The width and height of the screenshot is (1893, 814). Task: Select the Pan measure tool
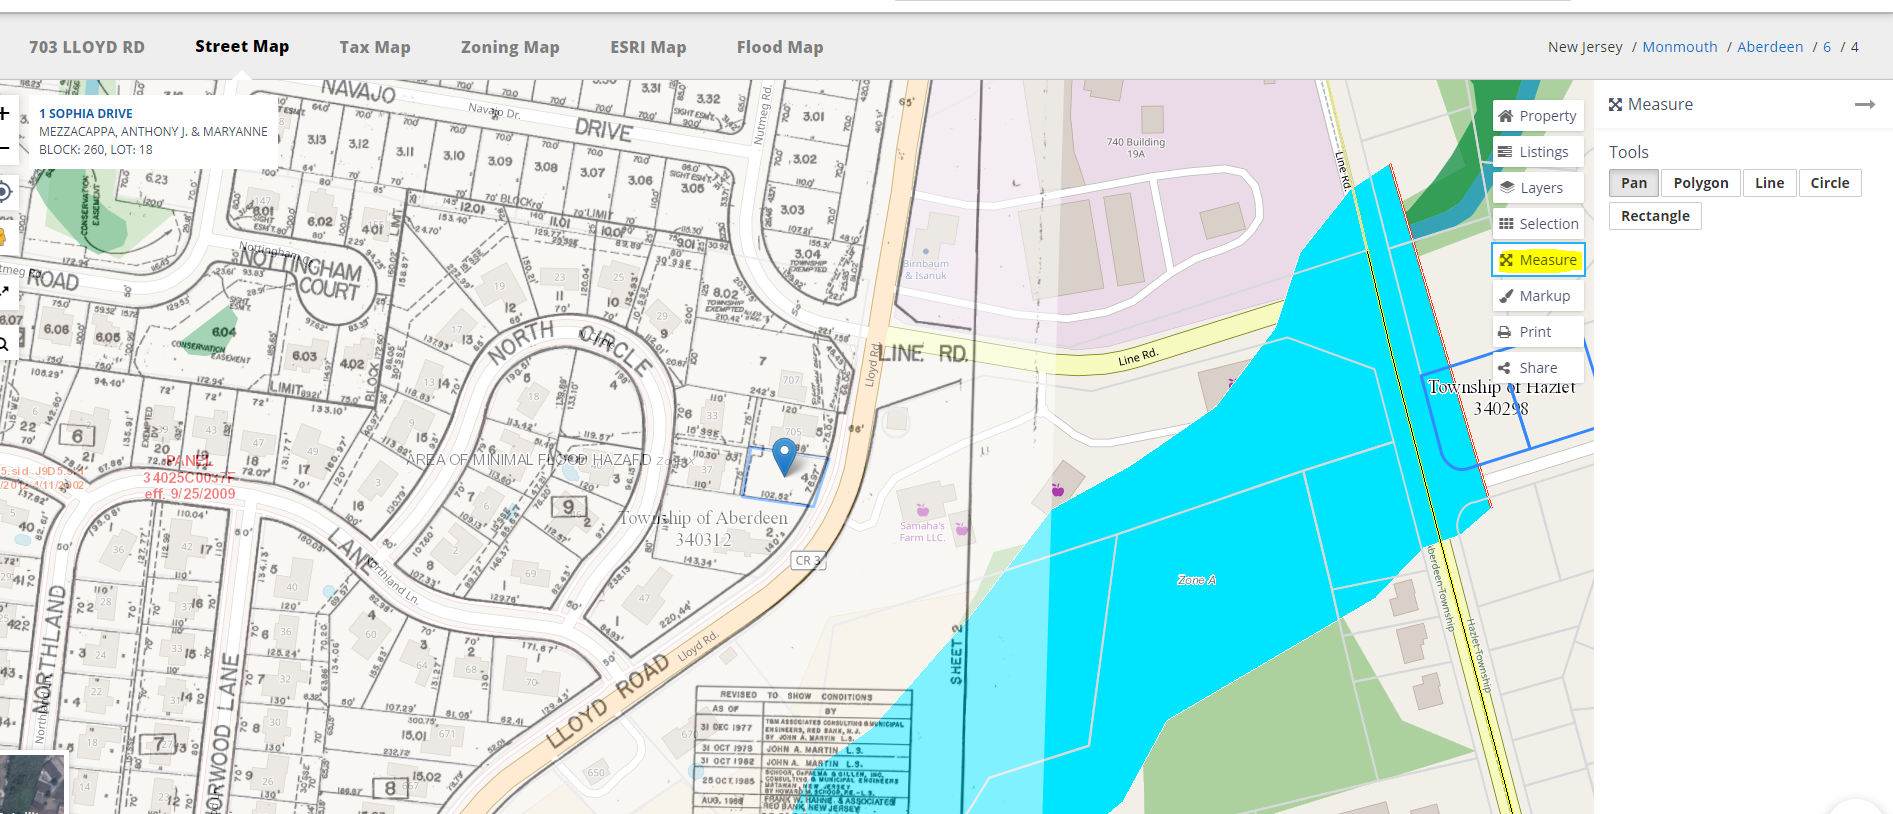tap(1634, 183)
